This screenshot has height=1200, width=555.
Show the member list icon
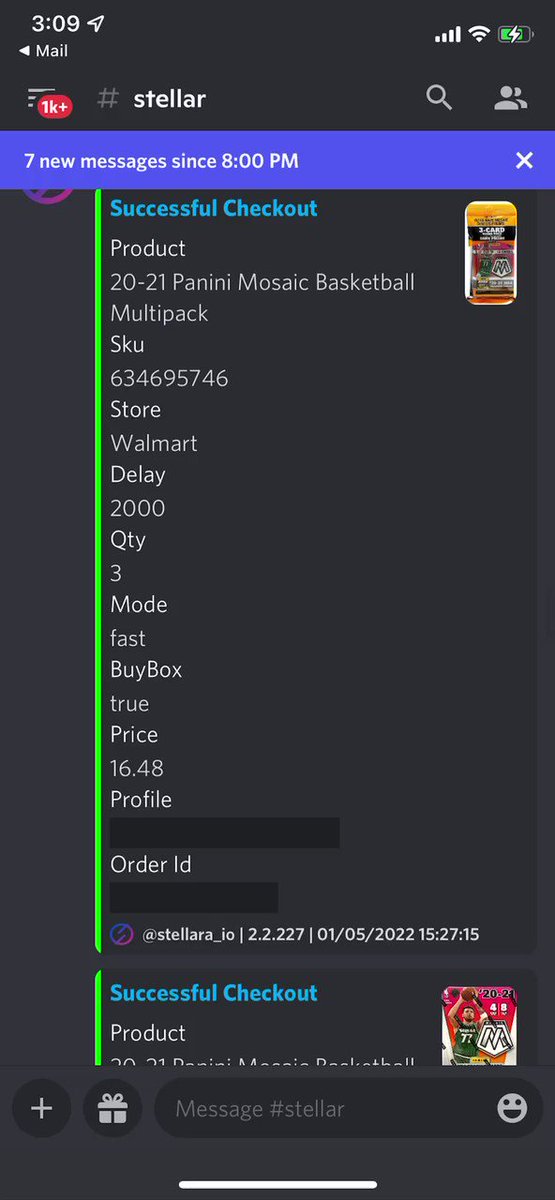point(511,97)
